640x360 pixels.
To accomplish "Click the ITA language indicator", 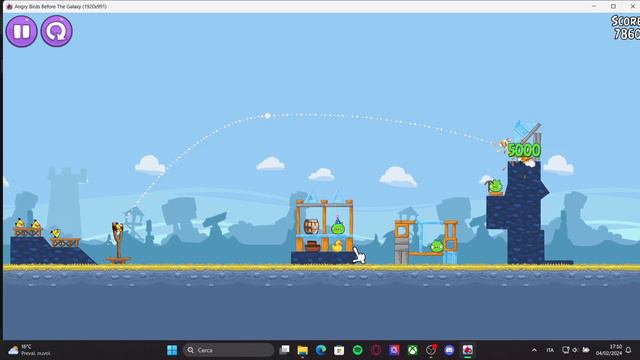I will click(x=550, y=350).
